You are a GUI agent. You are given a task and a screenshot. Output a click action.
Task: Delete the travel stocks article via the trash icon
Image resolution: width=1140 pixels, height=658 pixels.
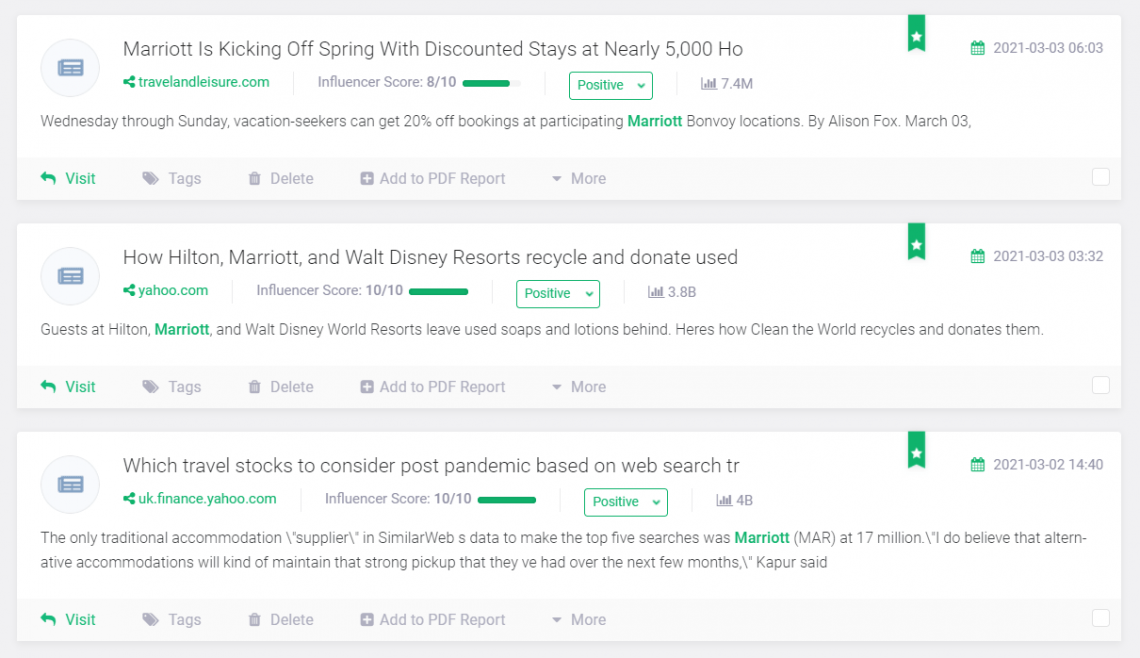pyautogui.click(x=254, y=620)
